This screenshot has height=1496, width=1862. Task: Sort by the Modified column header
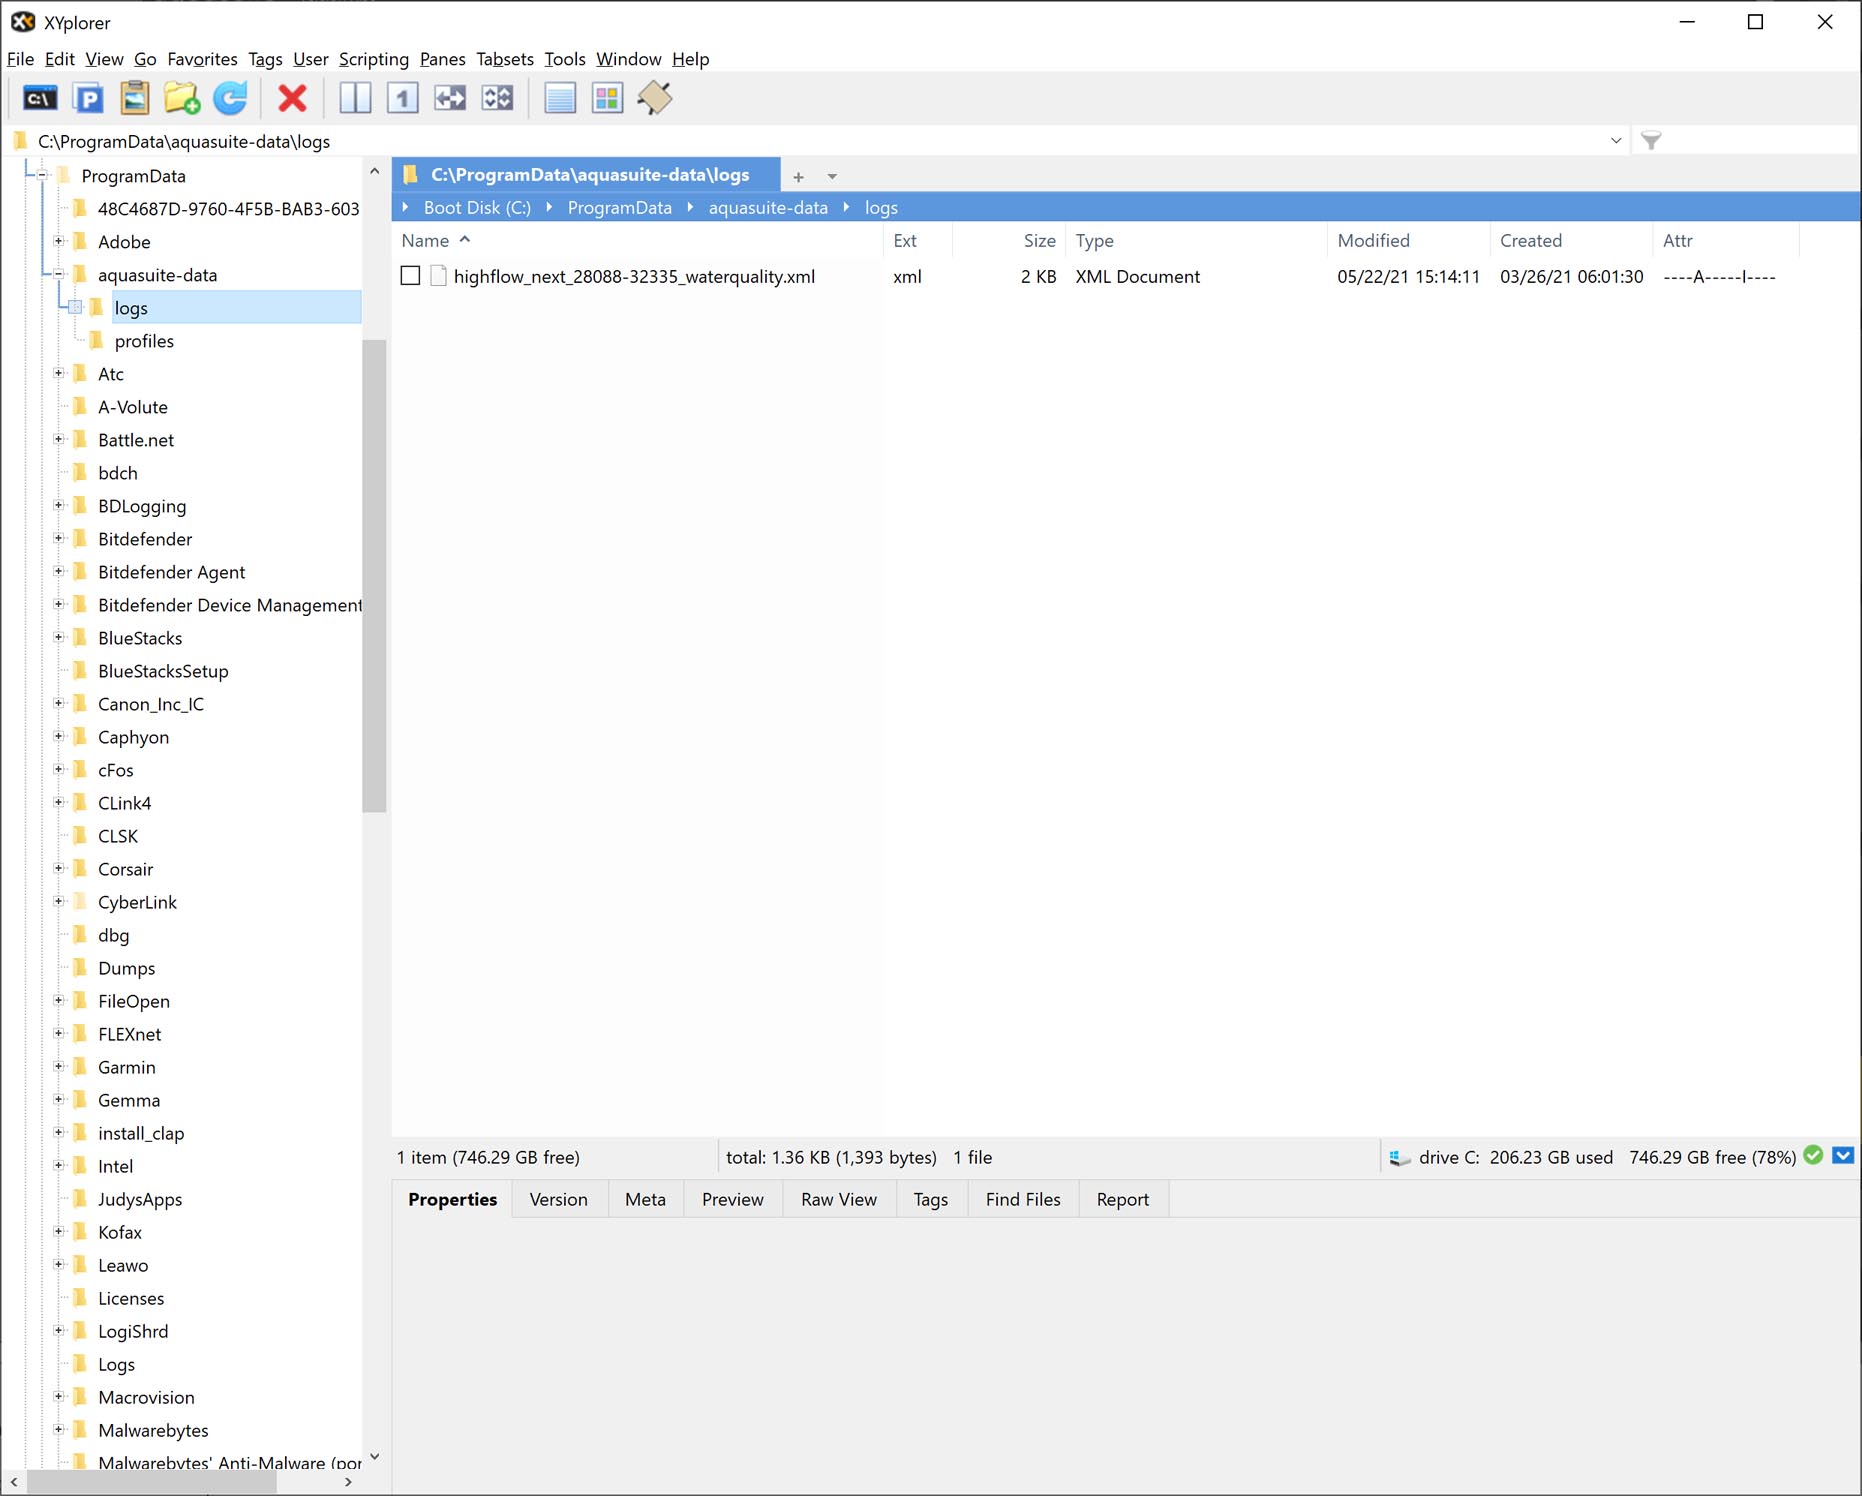pyautogui.click(x=1409, y=240)
